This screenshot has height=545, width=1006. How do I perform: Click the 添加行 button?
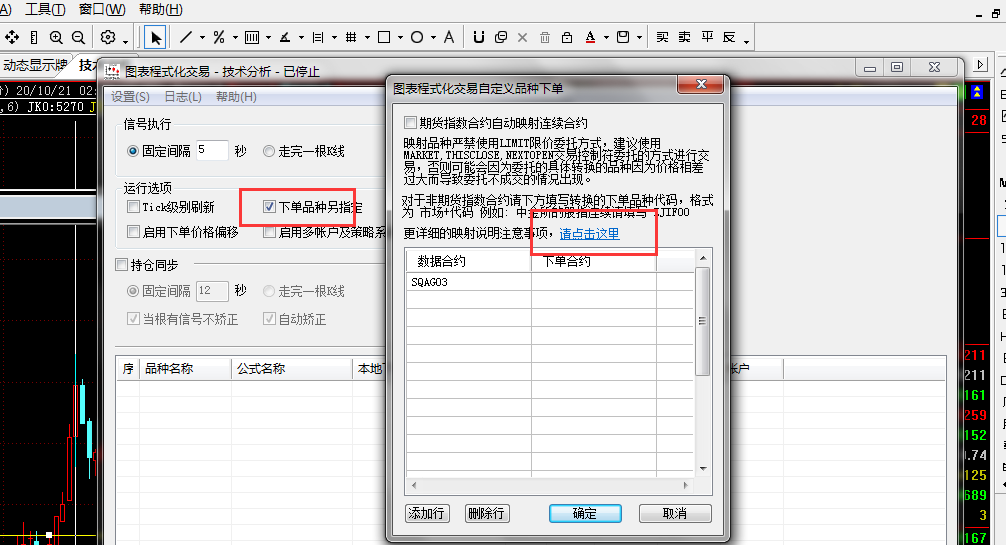tap(427, 513)
